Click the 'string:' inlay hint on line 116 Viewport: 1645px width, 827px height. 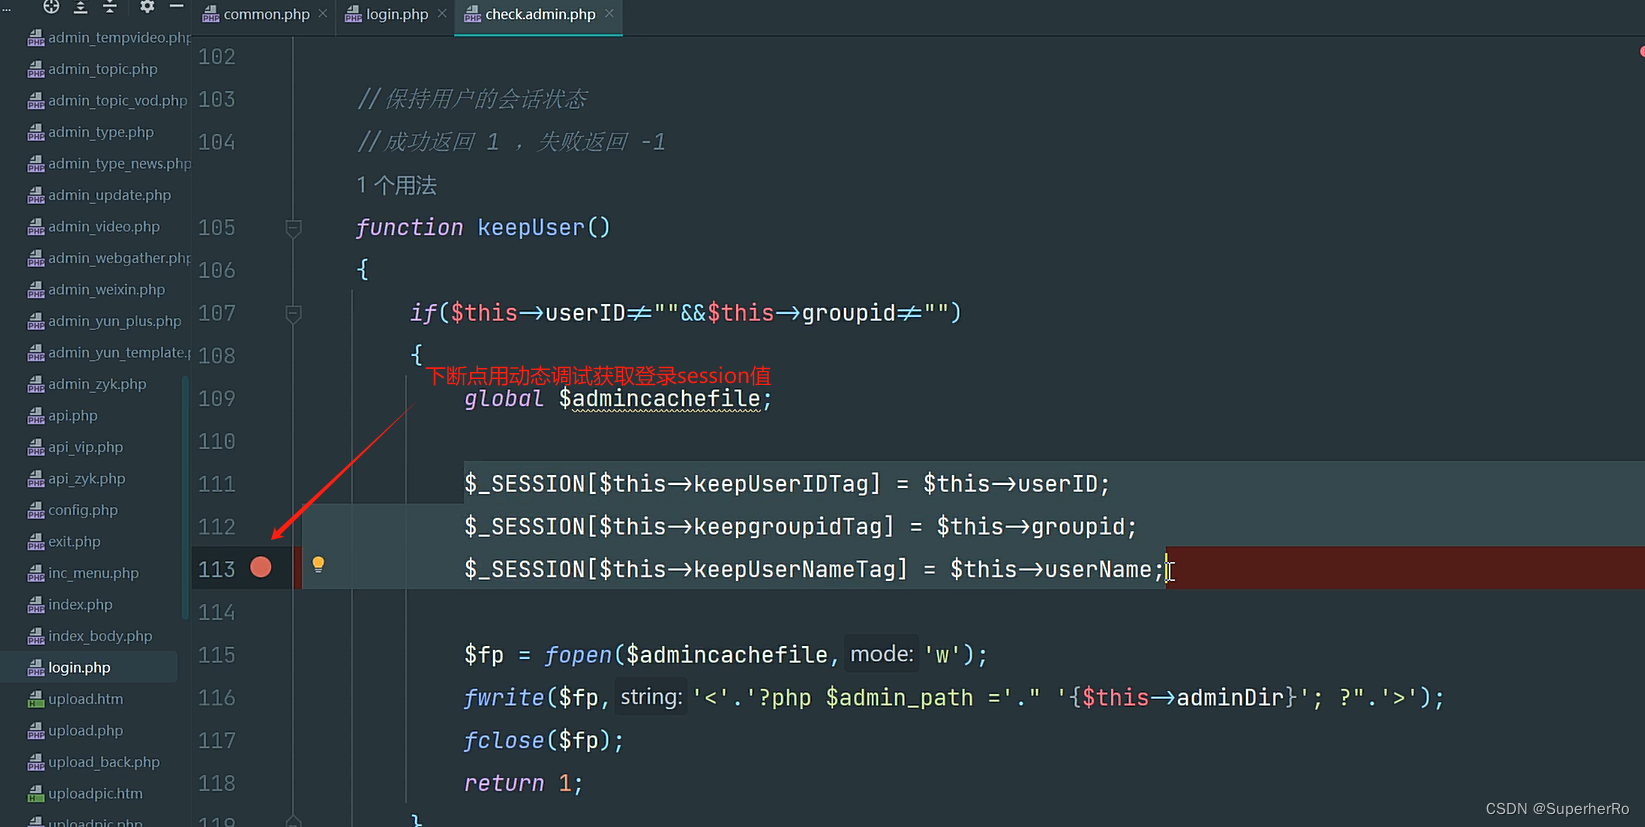pos(651,696)
